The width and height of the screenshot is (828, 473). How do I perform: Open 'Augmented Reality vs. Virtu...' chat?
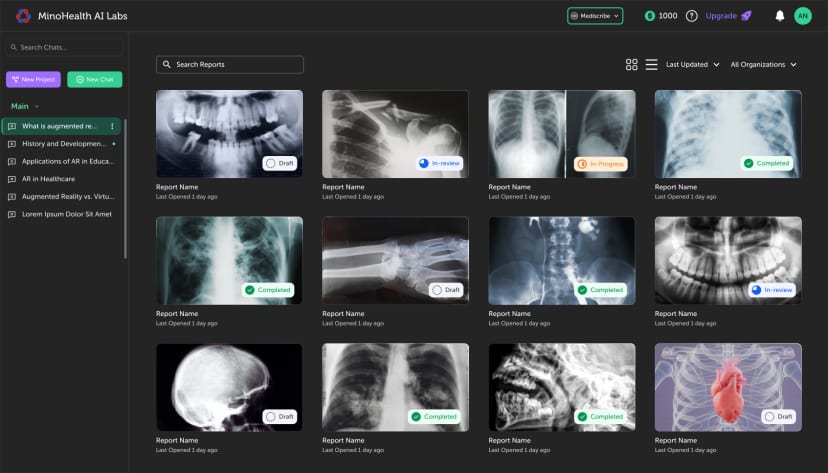click(68, 196)
